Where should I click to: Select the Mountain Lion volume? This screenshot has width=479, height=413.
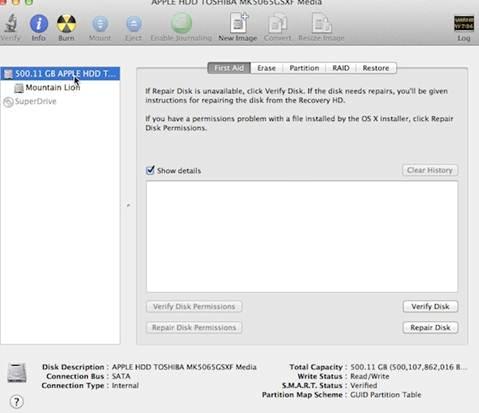tap(53, 88)
